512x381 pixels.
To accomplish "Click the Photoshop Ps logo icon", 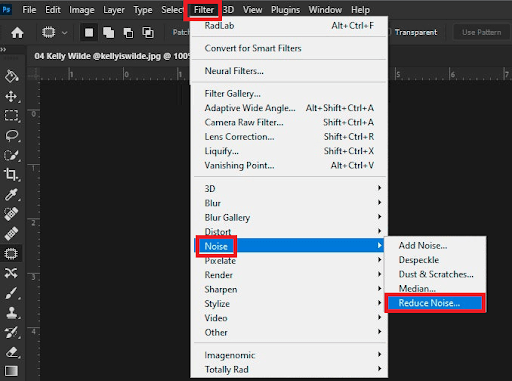I will click(x=6, y=9).
